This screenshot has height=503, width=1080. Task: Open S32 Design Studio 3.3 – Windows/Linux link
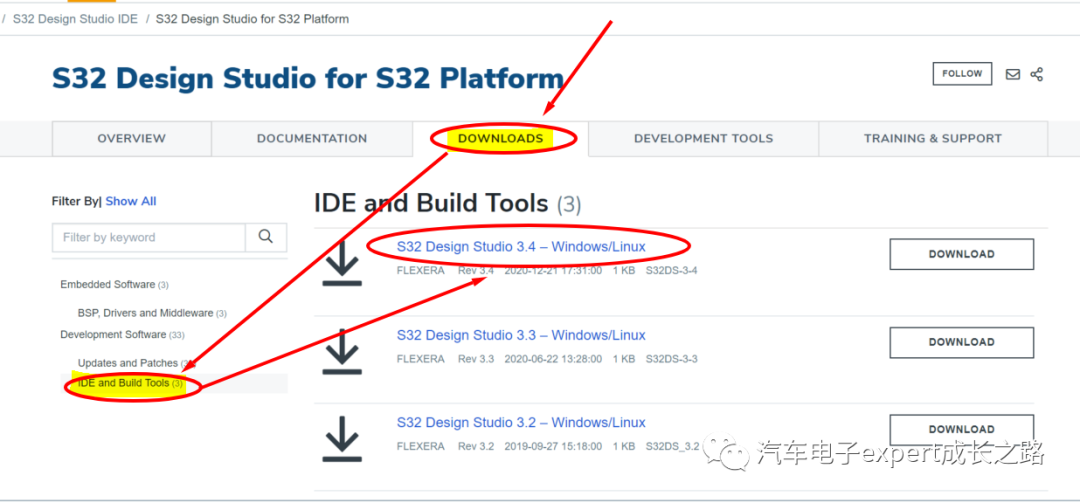pyautogui.click(x=521, y=336)
